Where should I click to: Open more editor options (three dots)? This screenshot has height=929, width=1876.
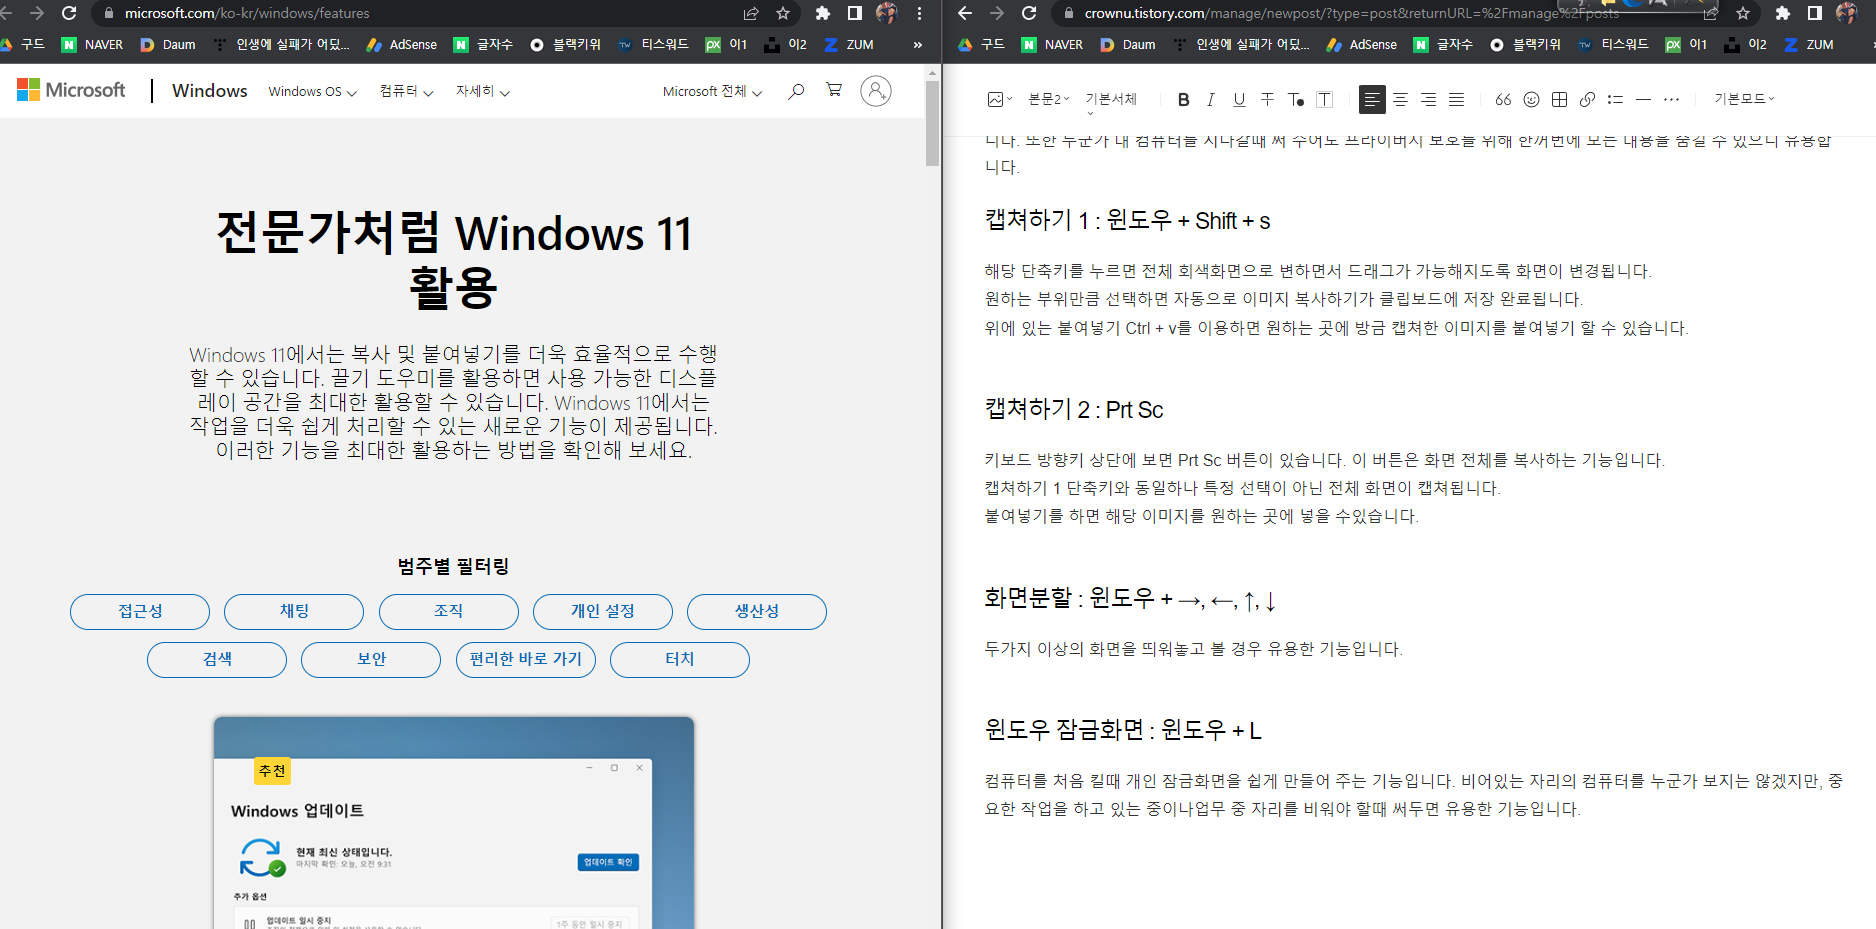(x=1671, y=99)
